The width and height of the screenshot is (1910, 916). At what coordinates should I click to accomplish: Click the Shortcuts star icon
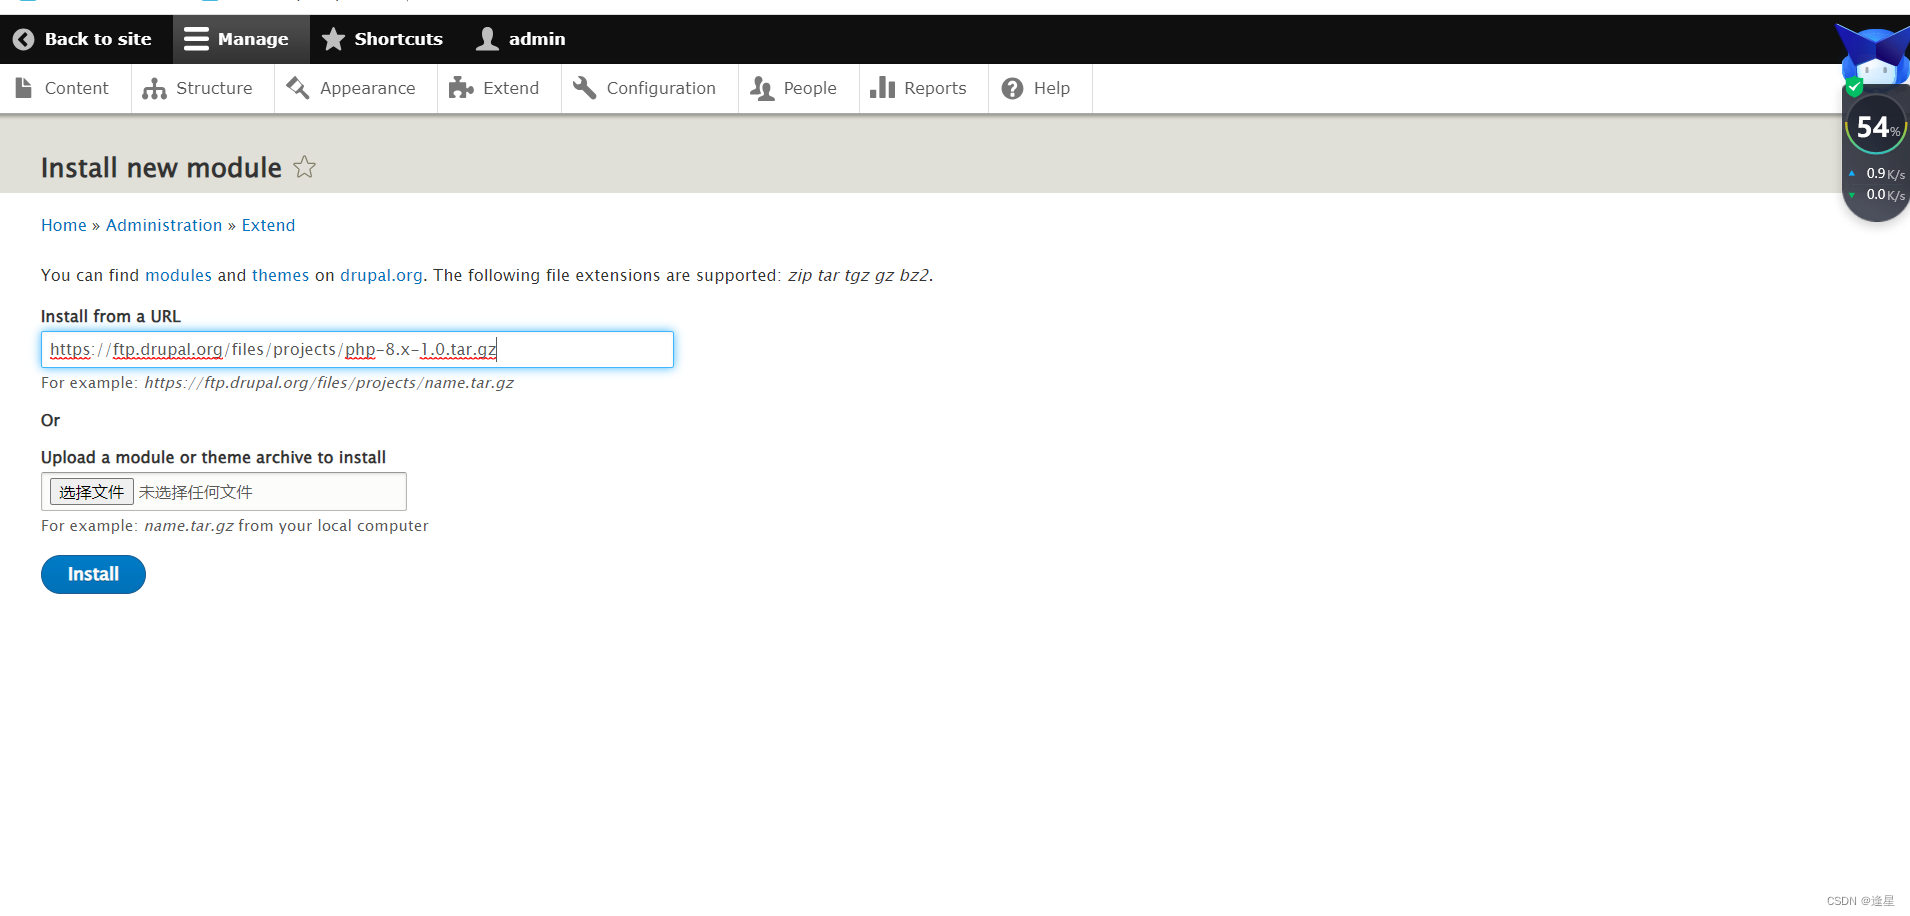[333, 39]
